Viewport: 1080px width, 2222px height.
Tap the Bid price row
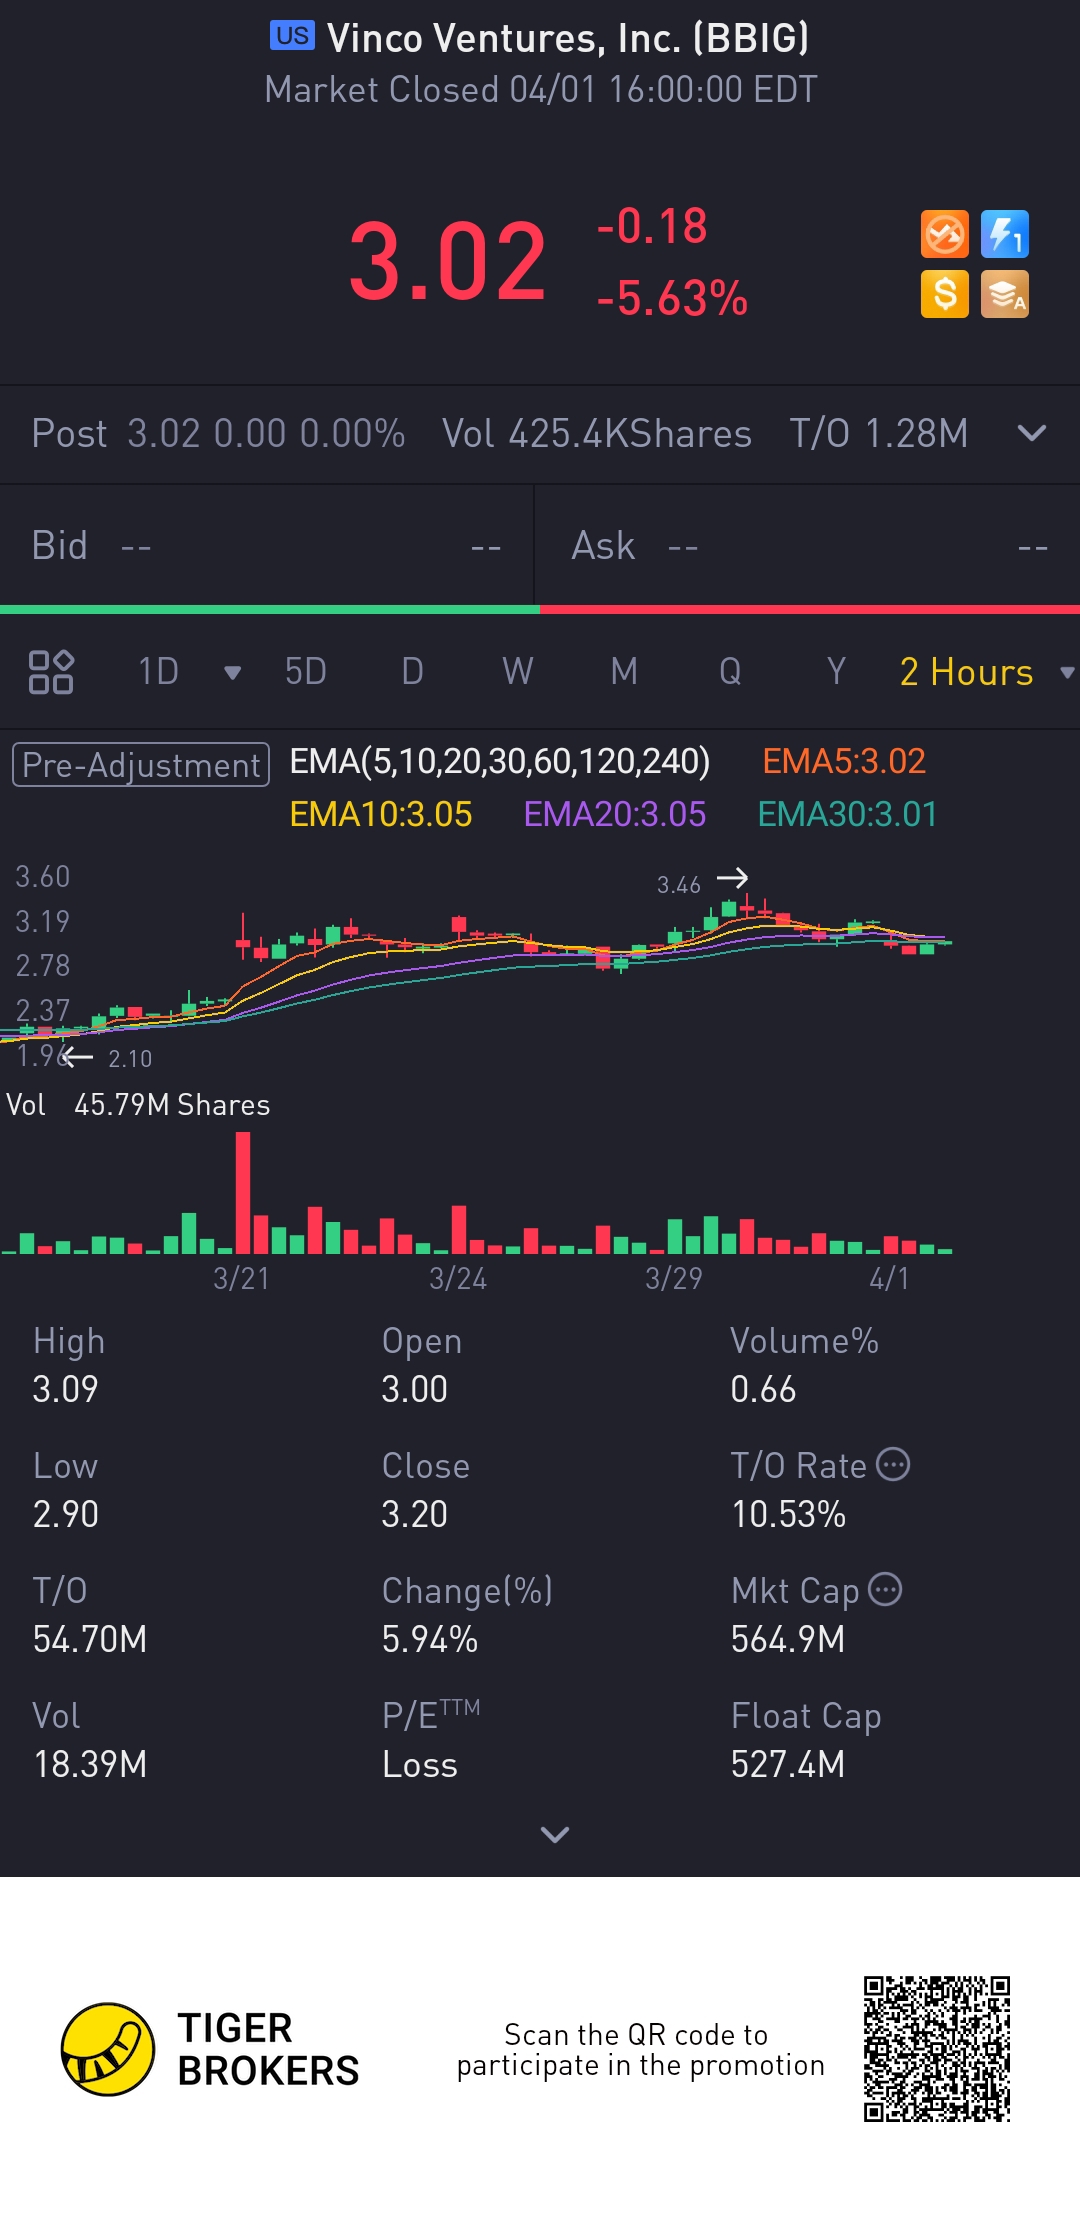point(267,546)
